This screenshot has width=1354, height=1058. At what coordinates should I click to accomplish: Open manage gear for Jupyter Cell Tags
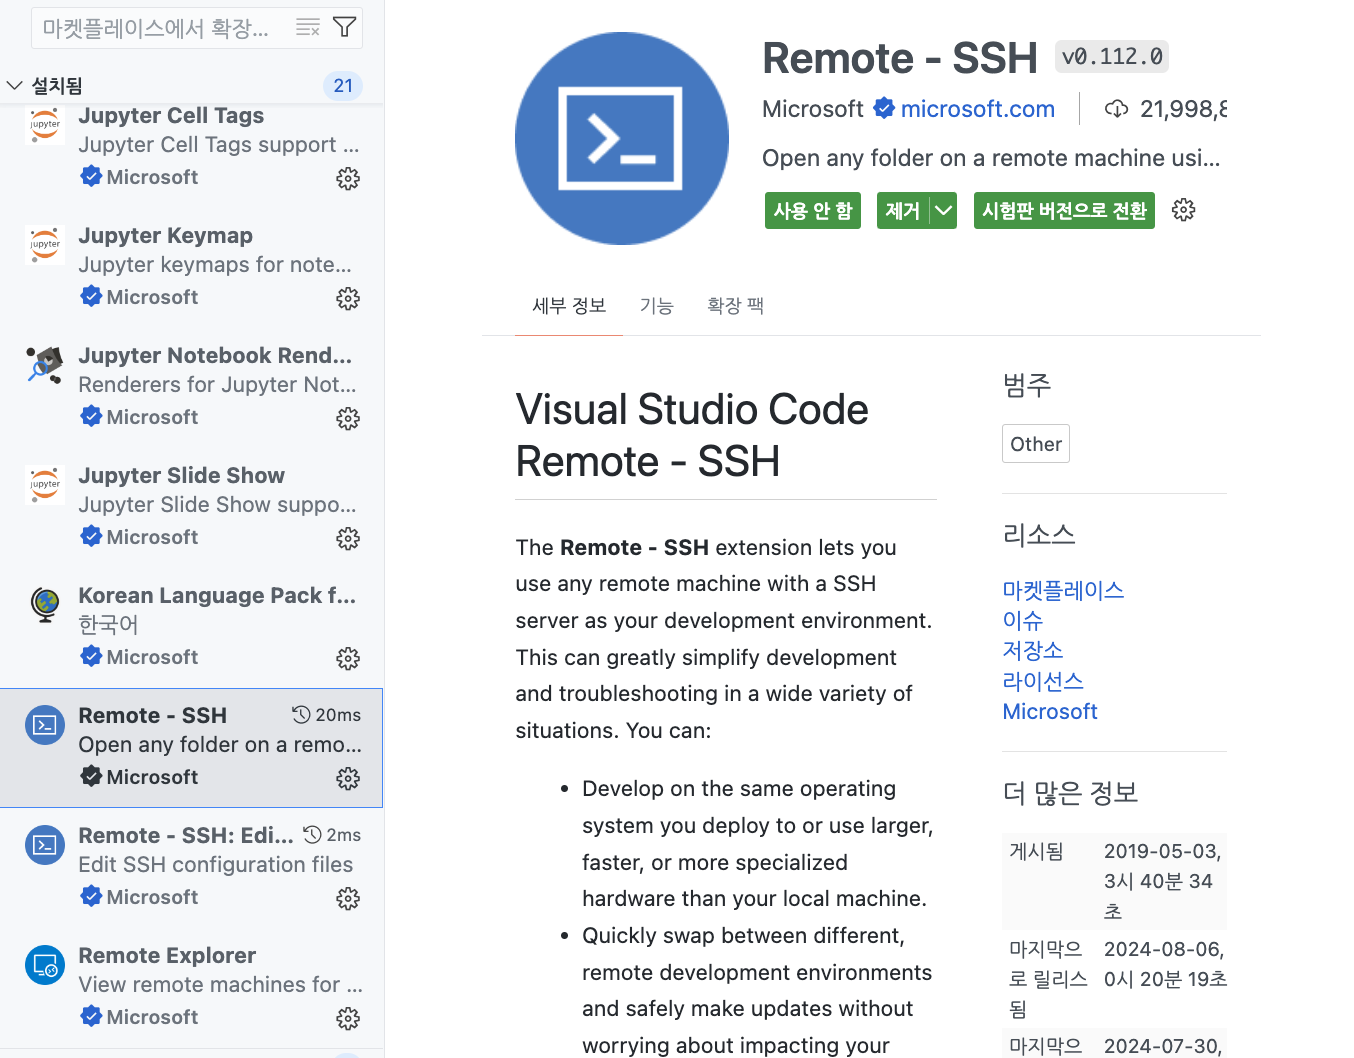348,179
